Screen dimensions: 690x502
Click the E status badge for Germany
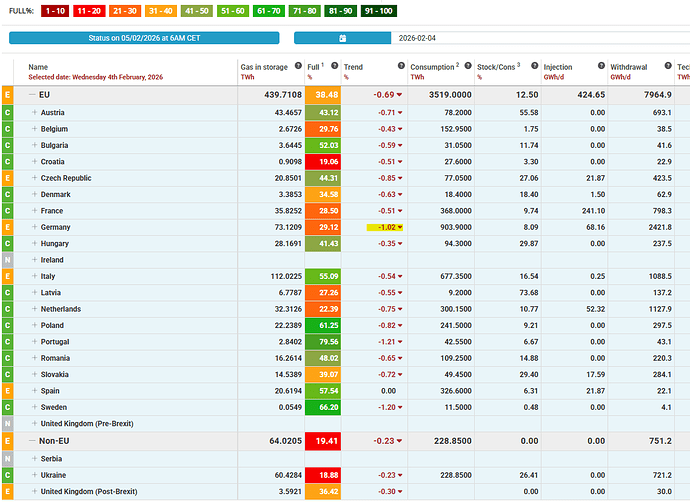pyautogui.click(x=8, y=227)
